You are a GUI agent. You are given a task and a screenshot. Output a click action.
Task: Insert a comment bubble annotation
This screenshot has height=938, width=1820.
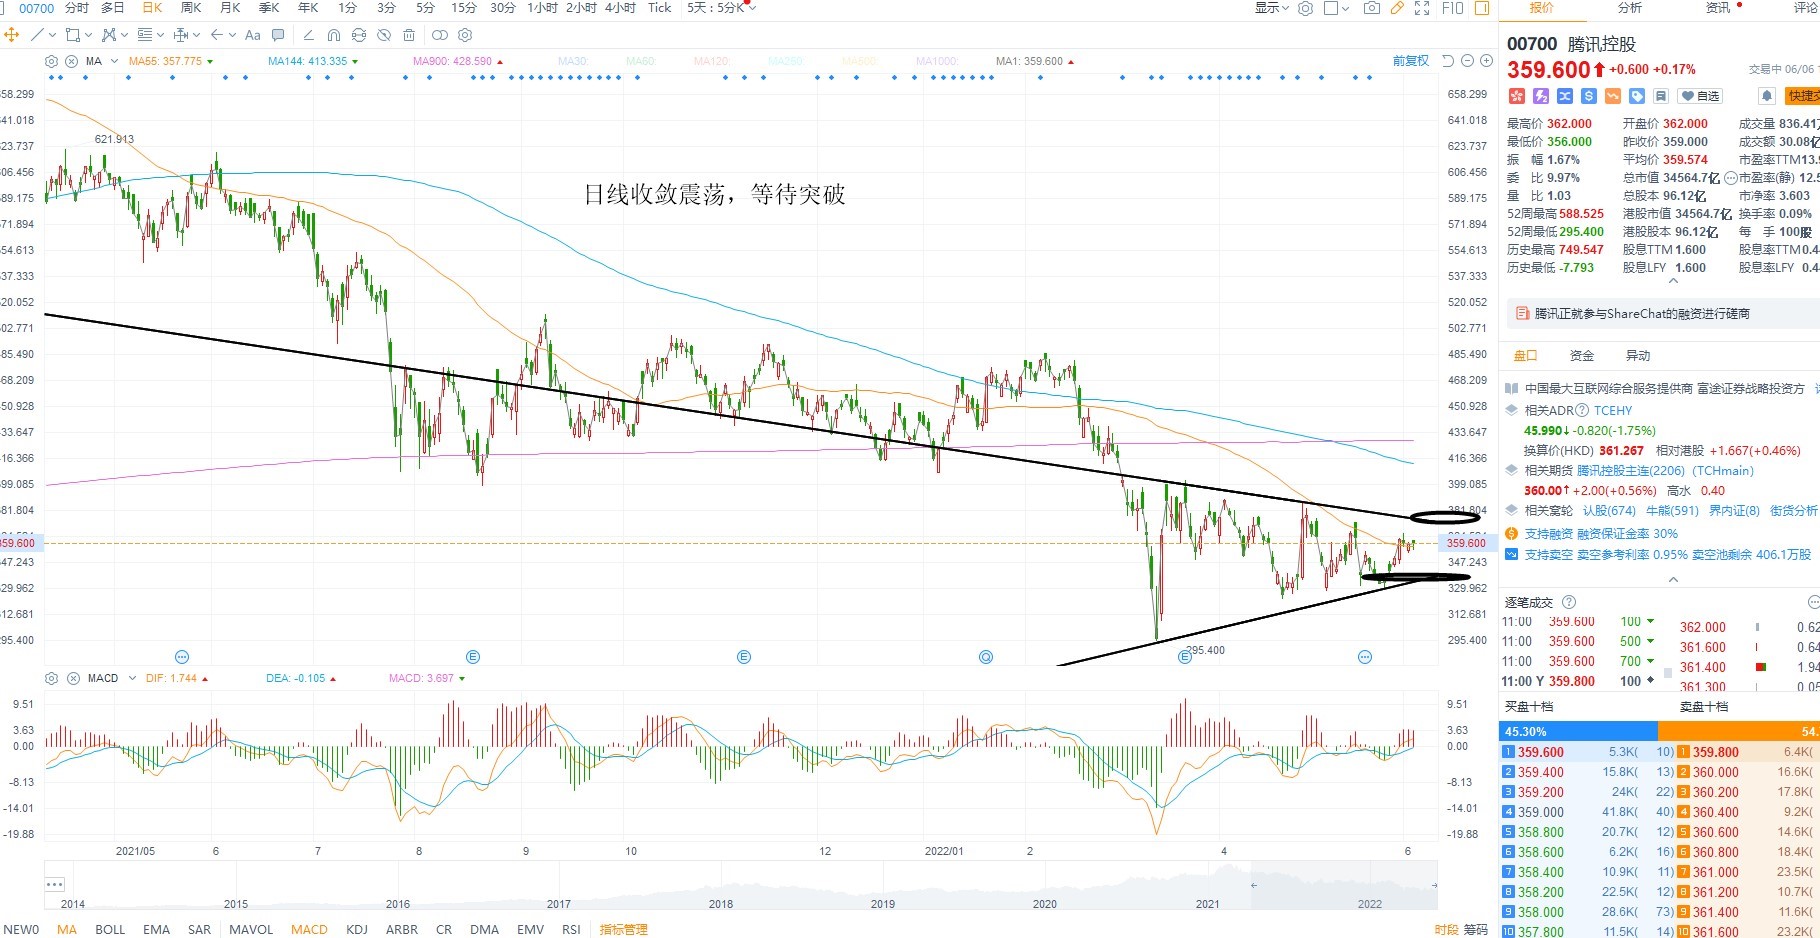[x=279, y=35]
